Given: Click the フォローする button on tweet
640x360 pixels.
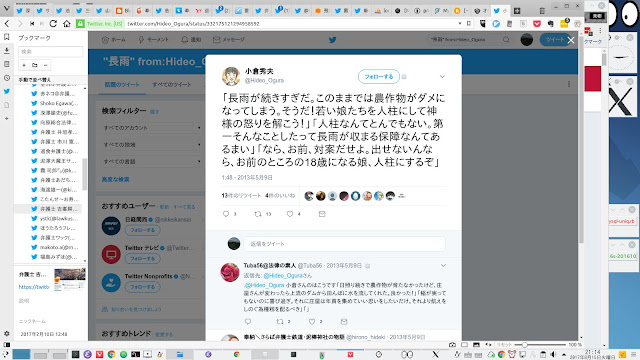Looking at the screenshot, I should (x=379, y=76).
